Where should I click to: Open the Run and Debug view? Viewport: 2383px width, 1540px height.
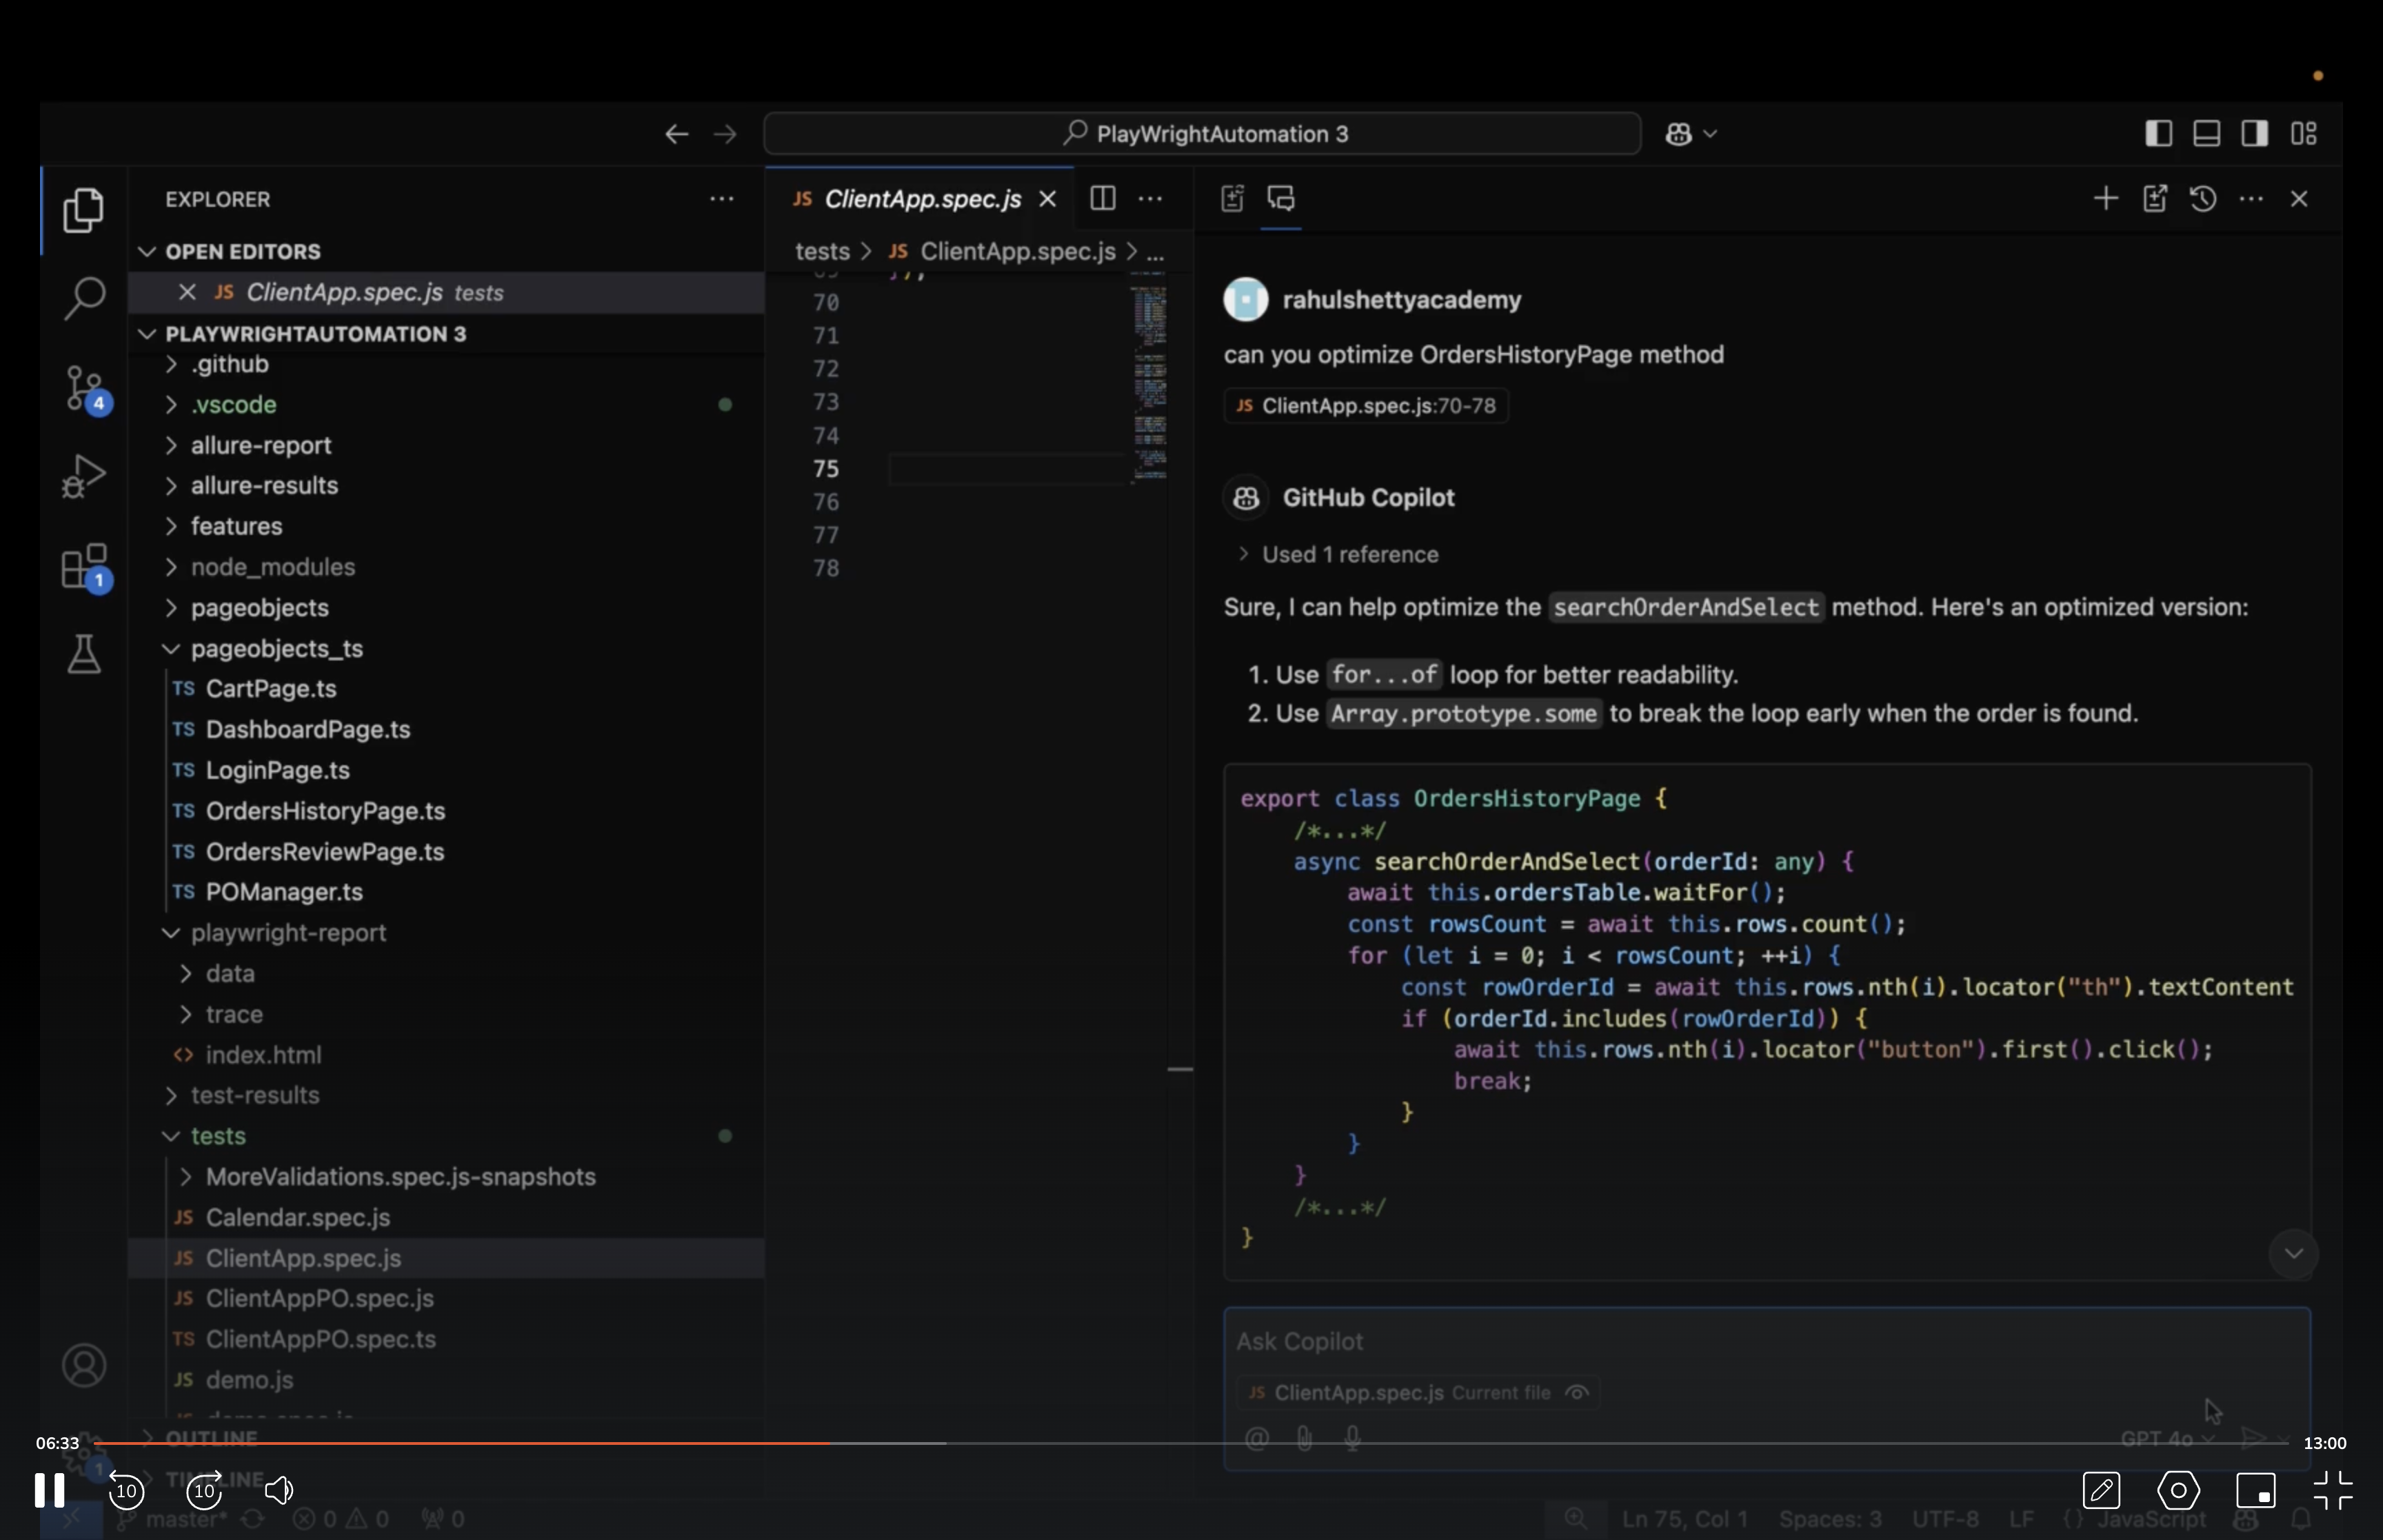[83, 477]
